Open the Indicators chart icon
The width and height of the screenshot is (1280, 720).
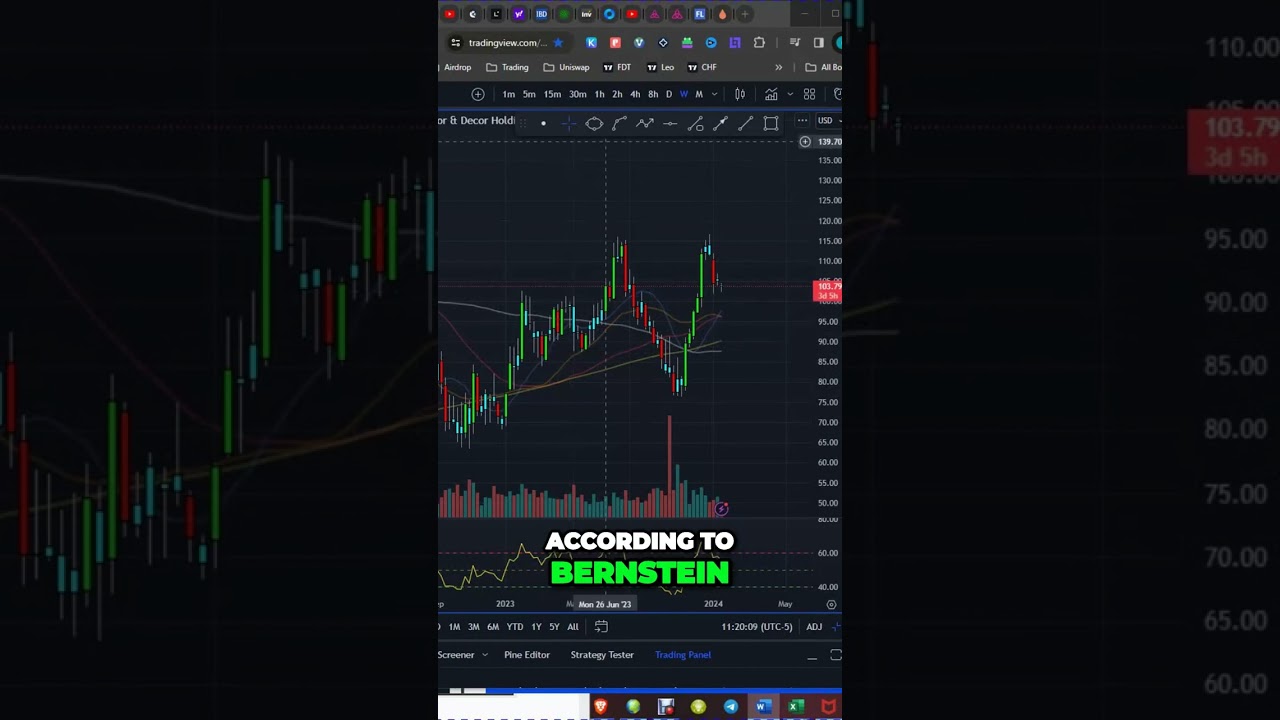click(771, 94)
